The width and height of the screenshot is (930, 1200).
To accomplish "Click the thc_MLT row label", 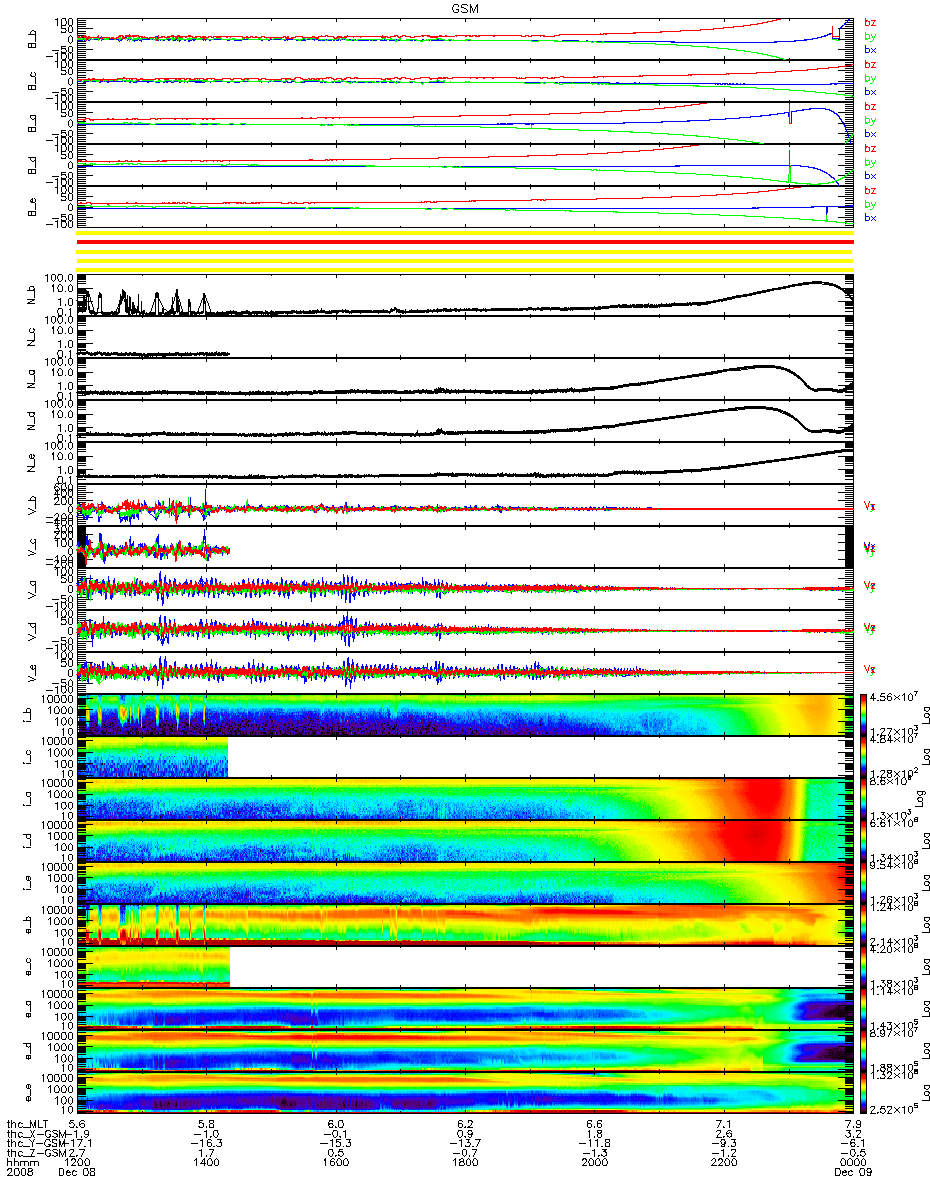I will point(26,1123).
